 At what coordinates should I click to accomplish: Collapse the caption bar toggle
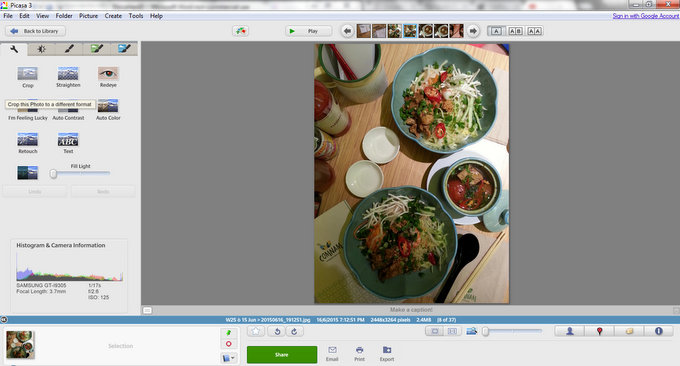coord(147,310)
